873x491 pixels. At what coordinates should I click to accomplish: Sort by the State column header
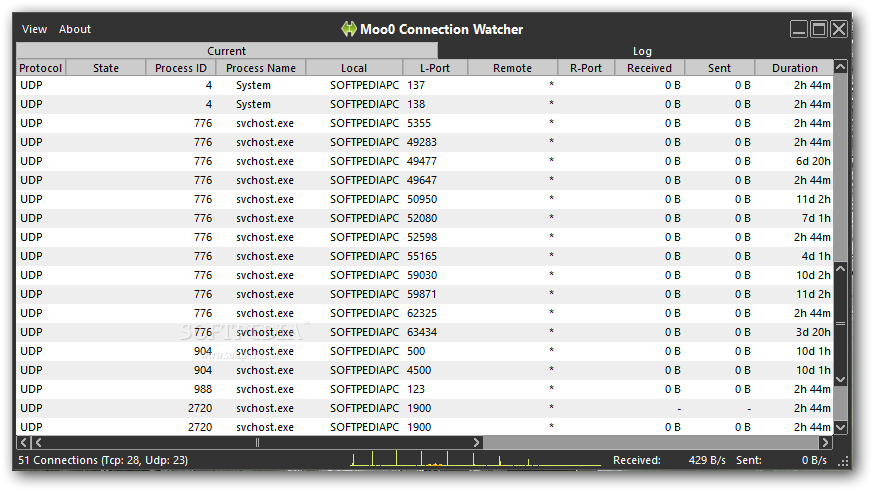pyautogui.click(x=106, y=68)
